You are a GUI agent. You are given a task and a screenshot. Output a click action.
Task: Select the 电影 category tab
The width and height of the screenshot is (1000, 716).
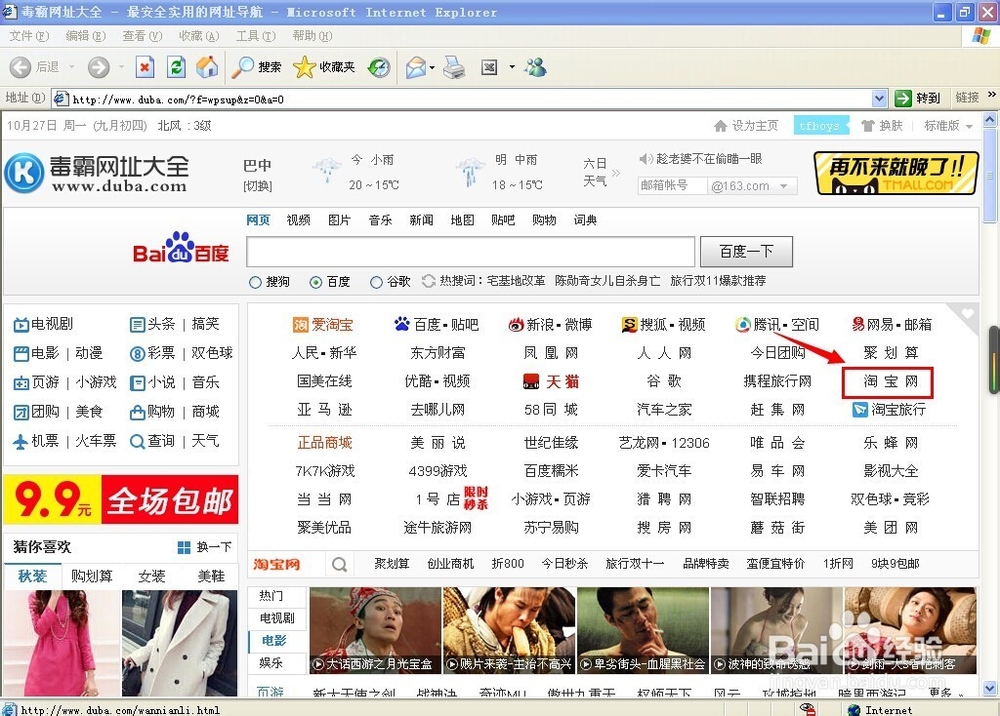pyautogui.click(x=274, y=641)
